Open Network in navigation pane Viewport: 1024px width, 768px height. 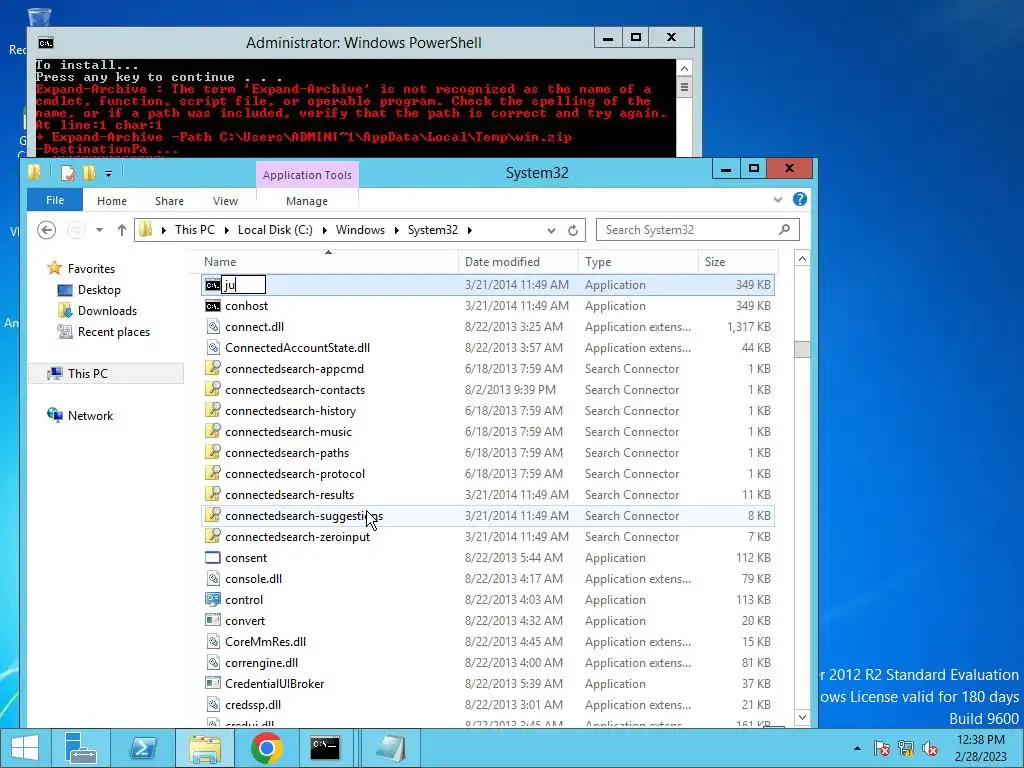tap(90, 415)
